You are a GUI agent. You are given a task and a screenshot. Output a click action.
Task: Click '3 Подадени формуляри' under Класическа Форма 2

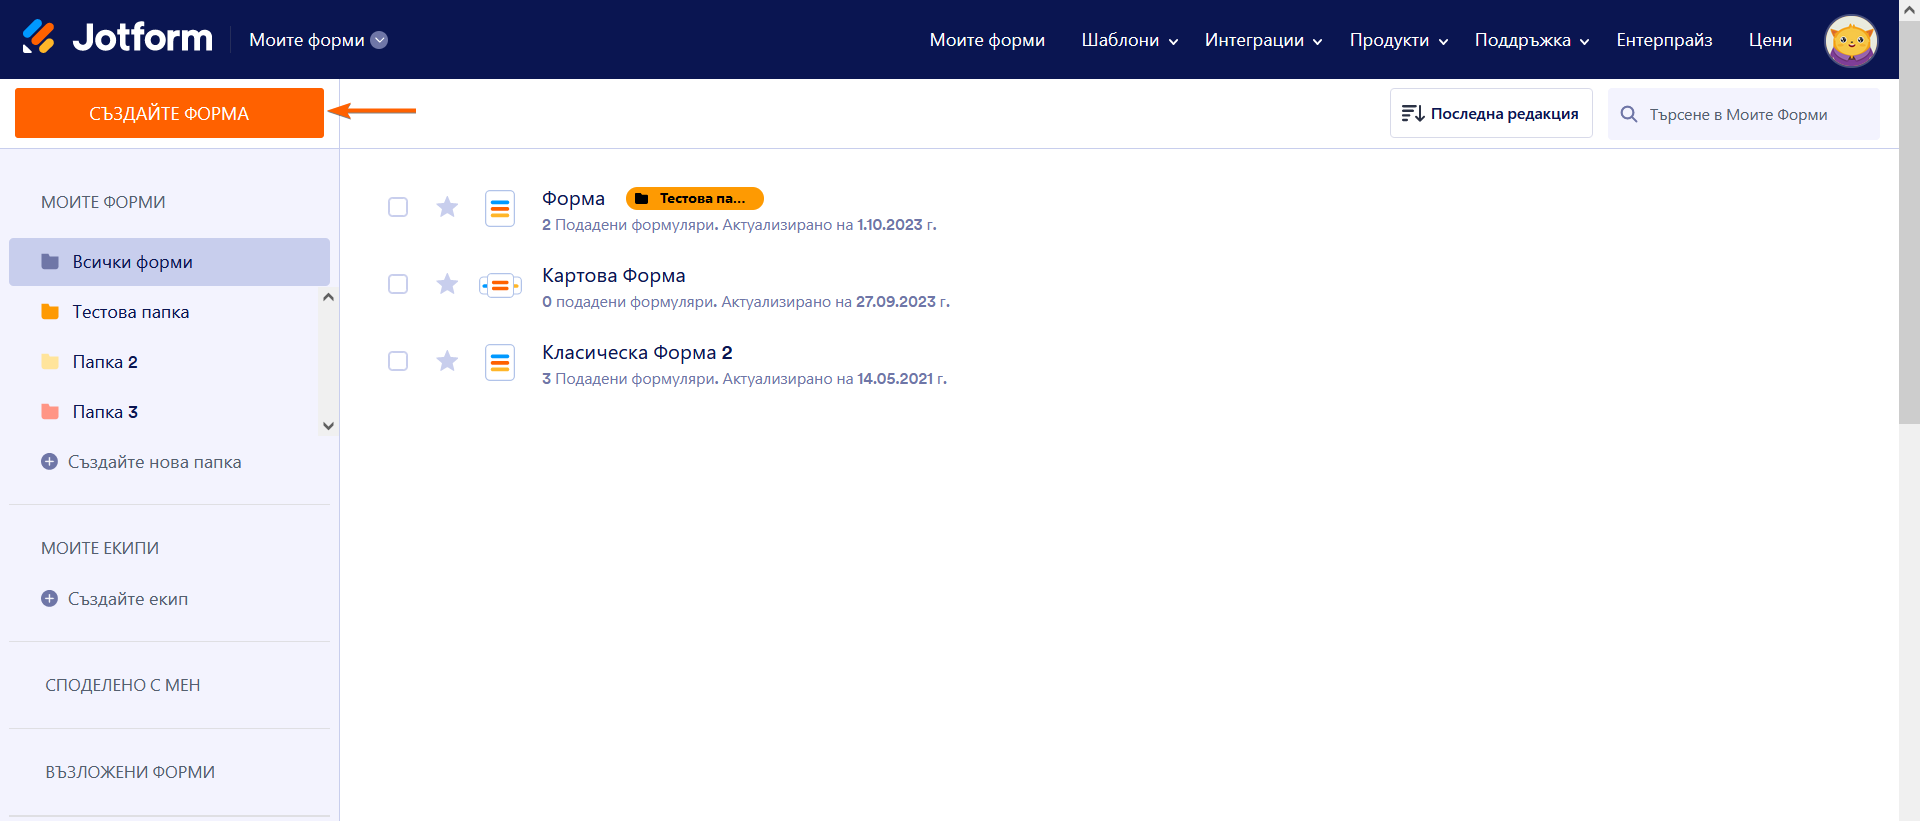click(x=629, y=379)
